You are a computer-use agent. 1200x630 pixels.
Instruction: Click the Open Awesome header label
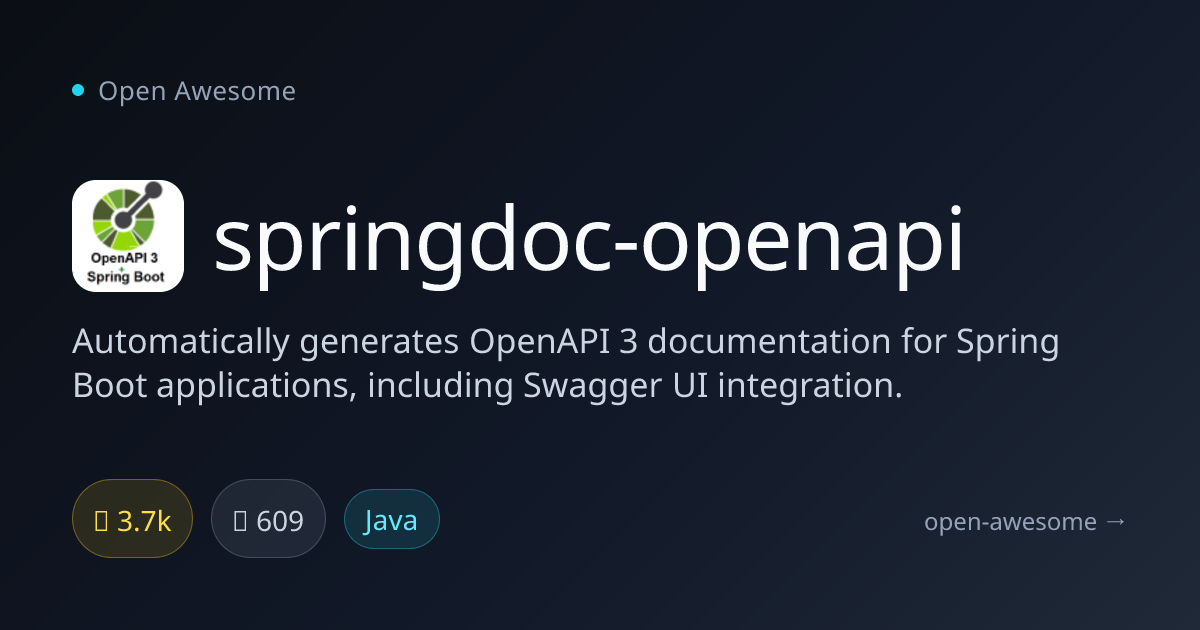(197, 91)
